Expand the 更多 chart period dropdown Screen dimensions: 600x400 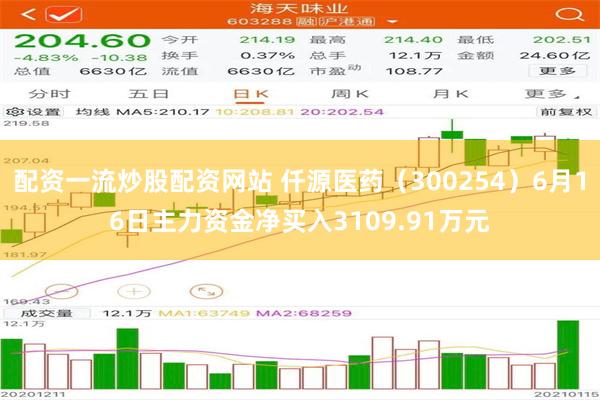point(552,94)
